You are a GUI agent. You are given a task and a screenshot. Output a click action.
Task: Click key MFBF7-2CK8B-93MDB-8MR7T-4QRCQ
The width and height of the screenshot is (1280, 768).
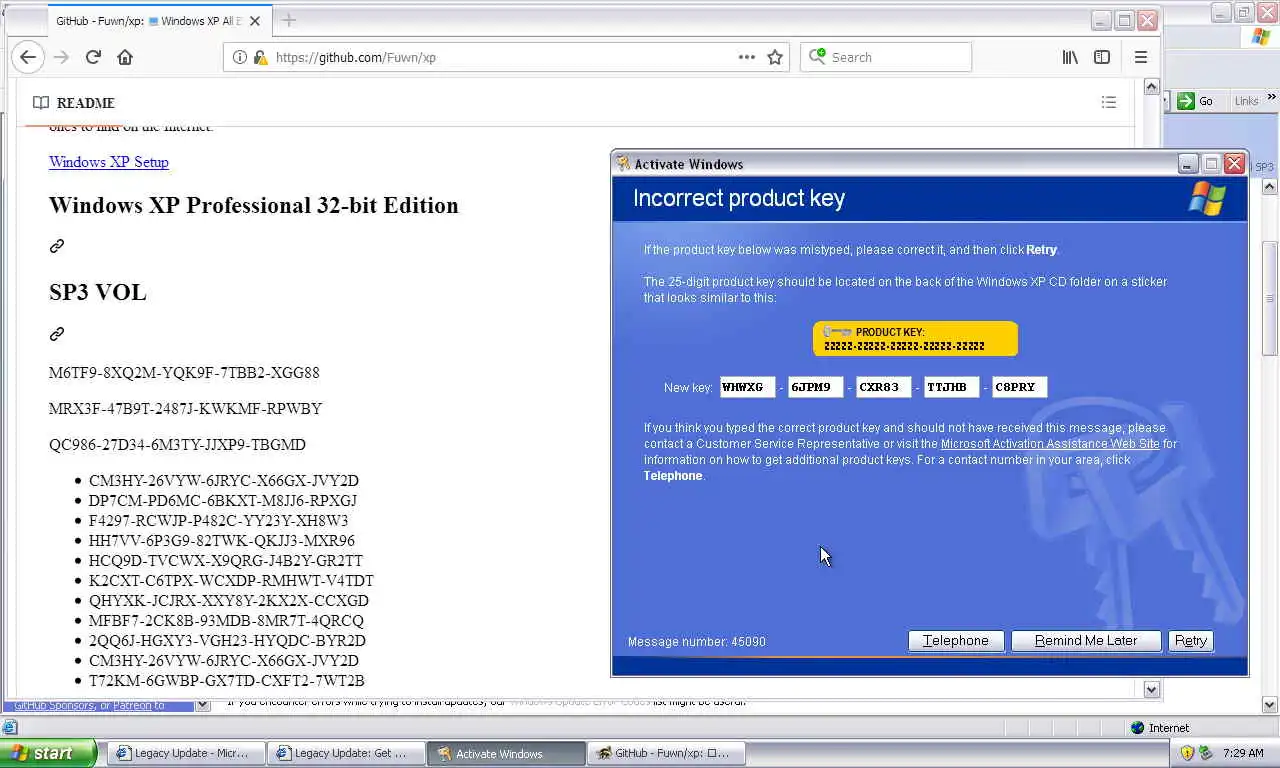point(227,621)
